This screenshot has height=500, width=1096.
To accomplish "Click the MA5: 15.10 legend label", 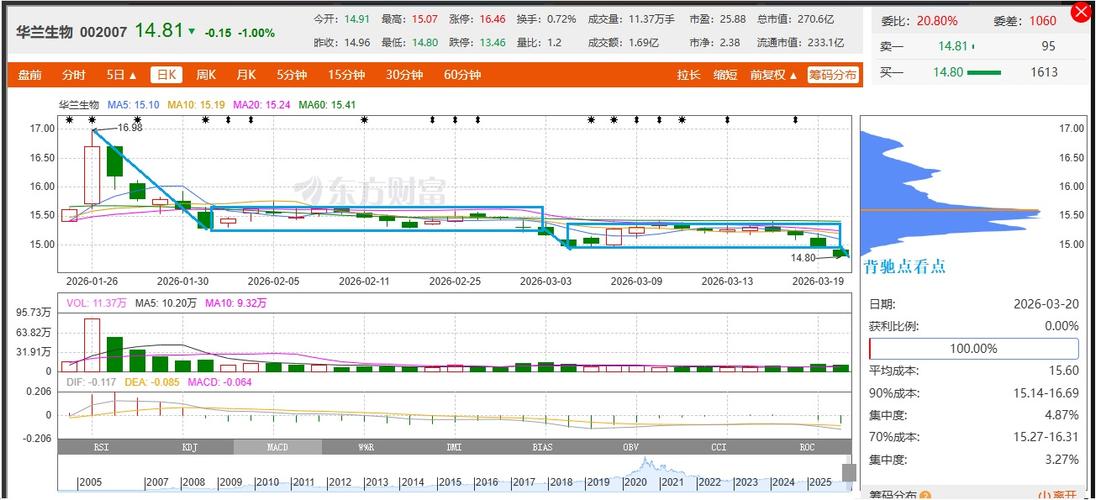I will [x=134, y=105].
